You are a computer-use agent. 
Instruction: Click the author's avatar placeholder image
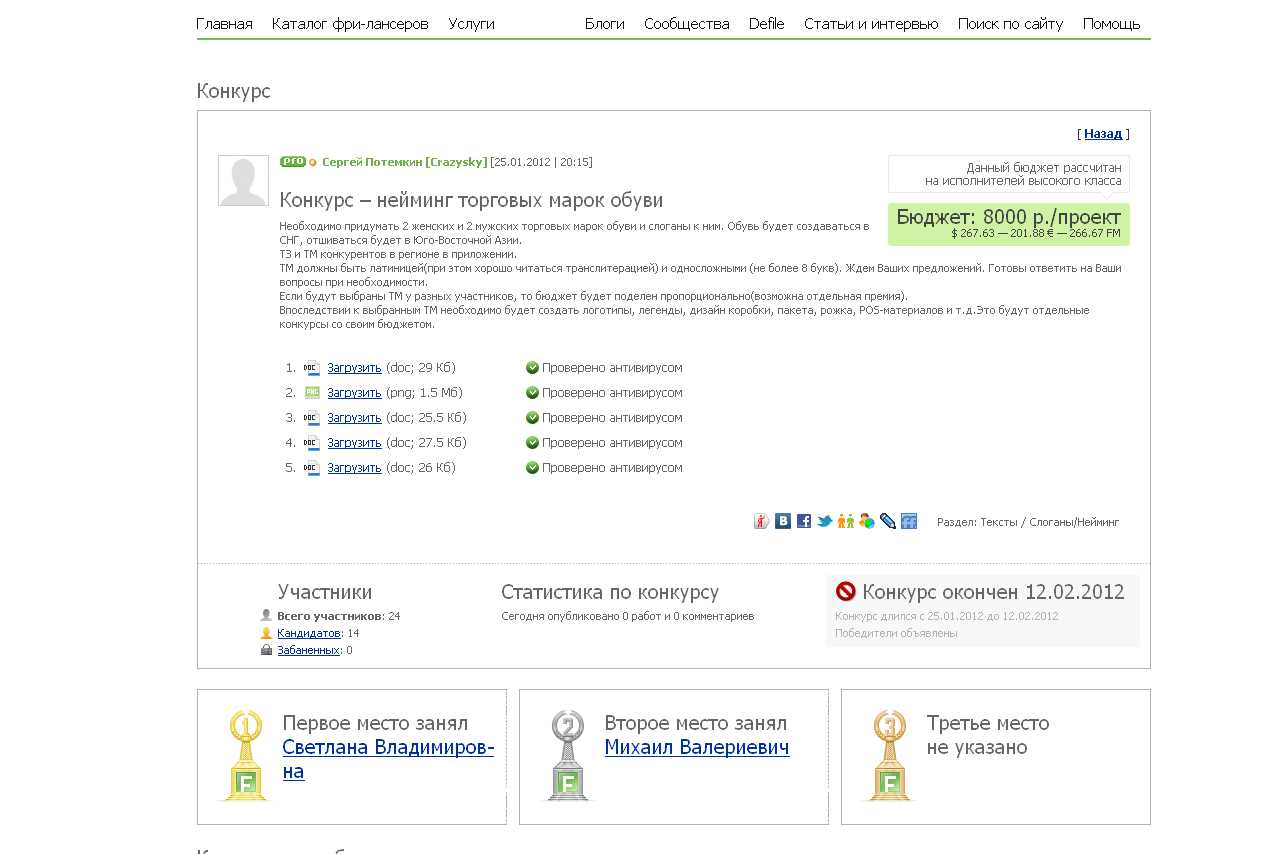[243, 181]
